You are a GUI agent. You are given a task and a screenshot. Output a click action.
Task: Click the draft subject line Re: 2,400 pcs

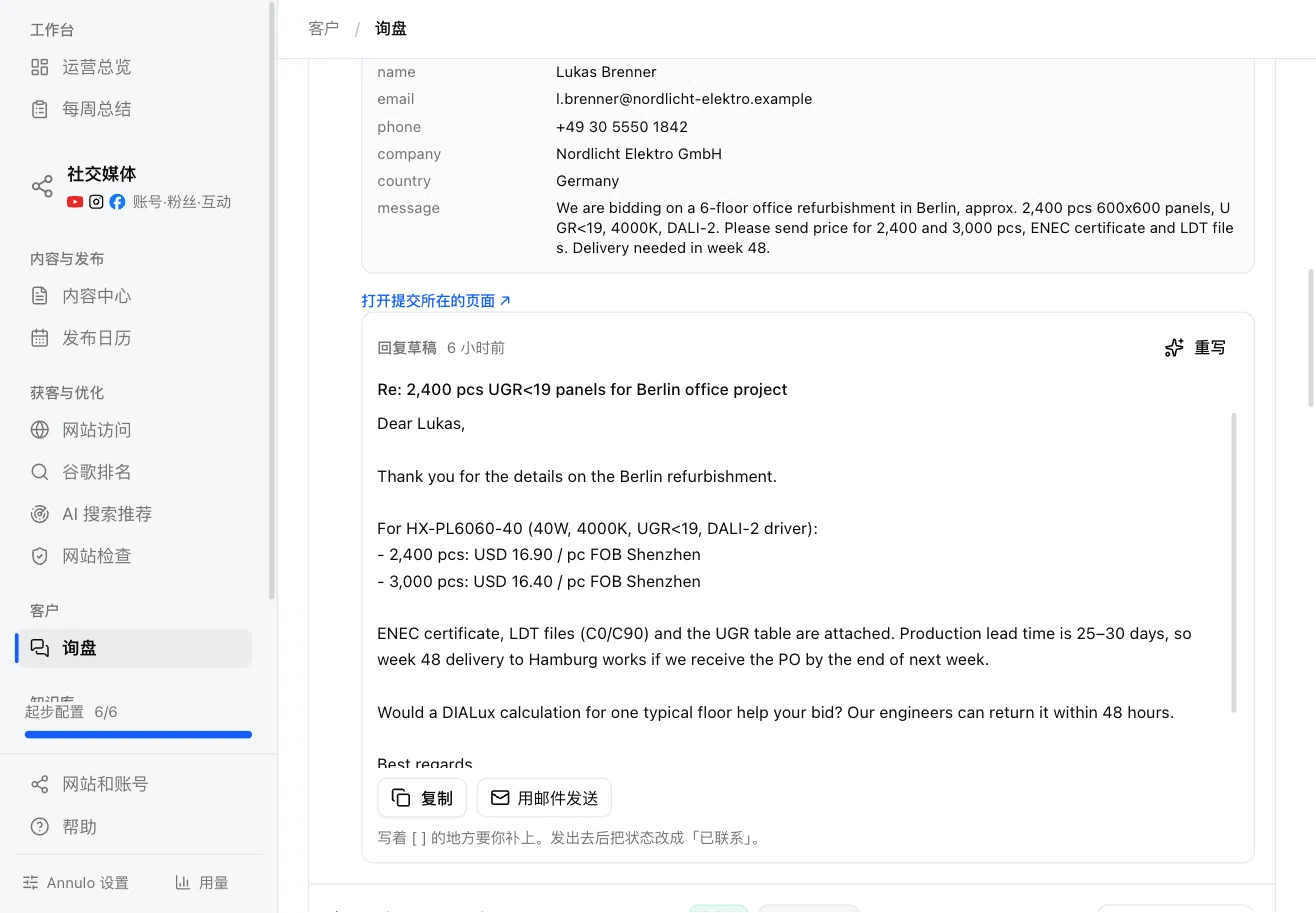tap(582, 389)
